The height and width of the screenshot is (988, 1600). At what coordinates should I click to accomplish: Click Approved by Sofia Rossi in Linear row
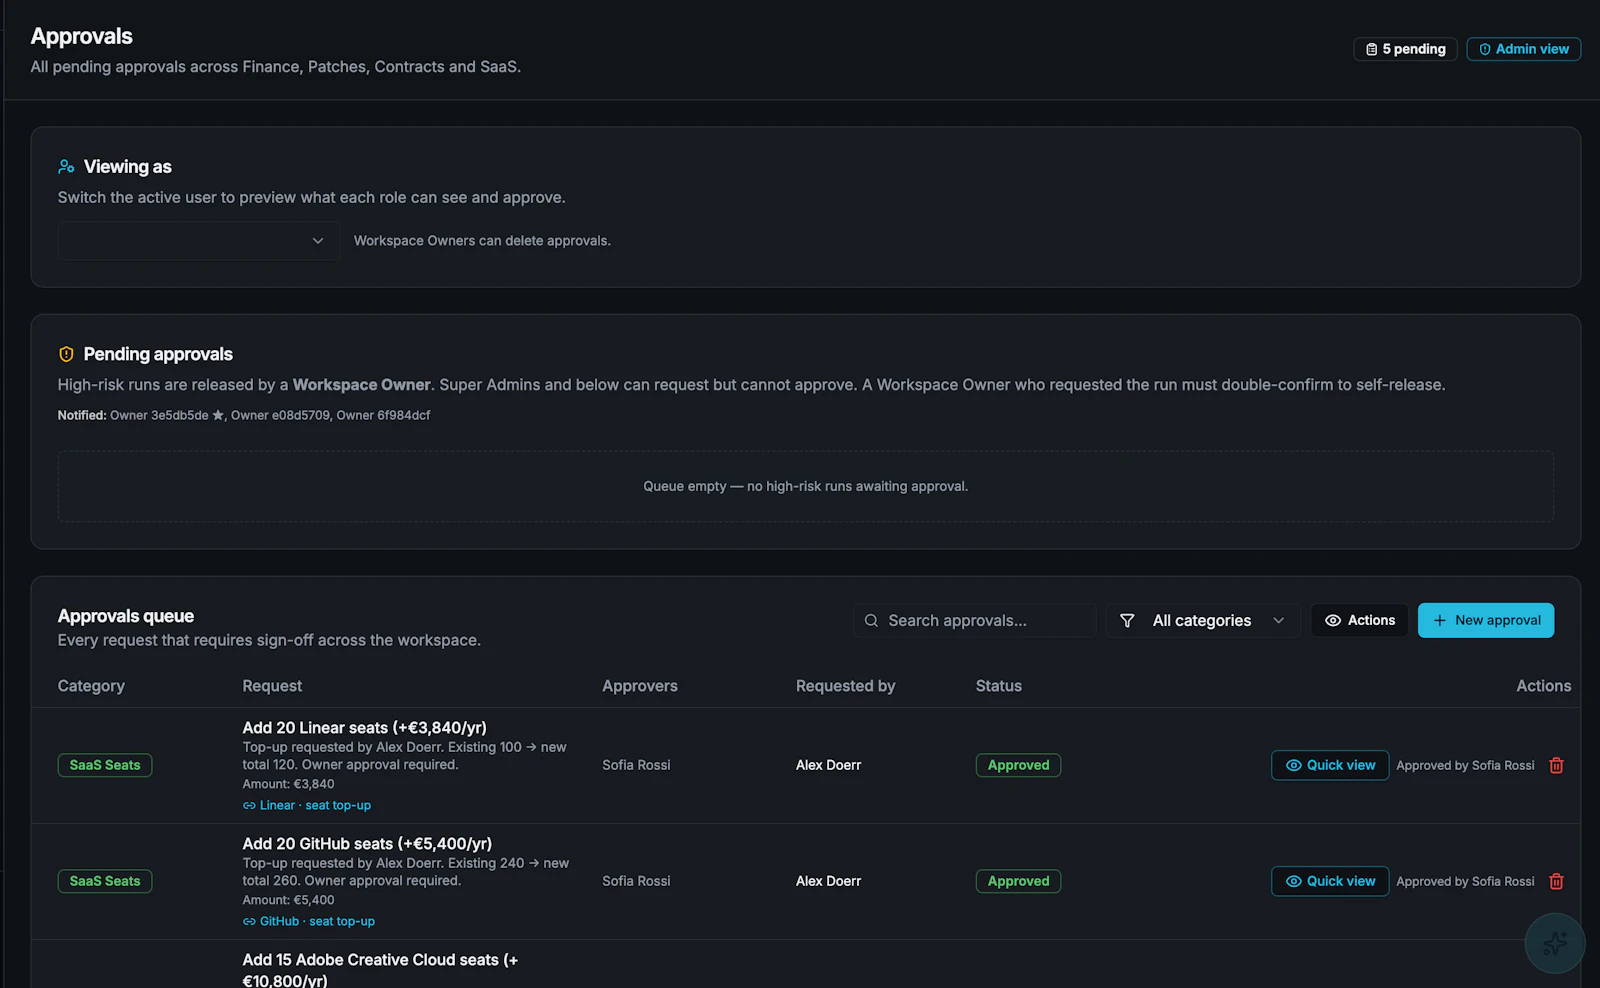click(x=1465, y=765)
